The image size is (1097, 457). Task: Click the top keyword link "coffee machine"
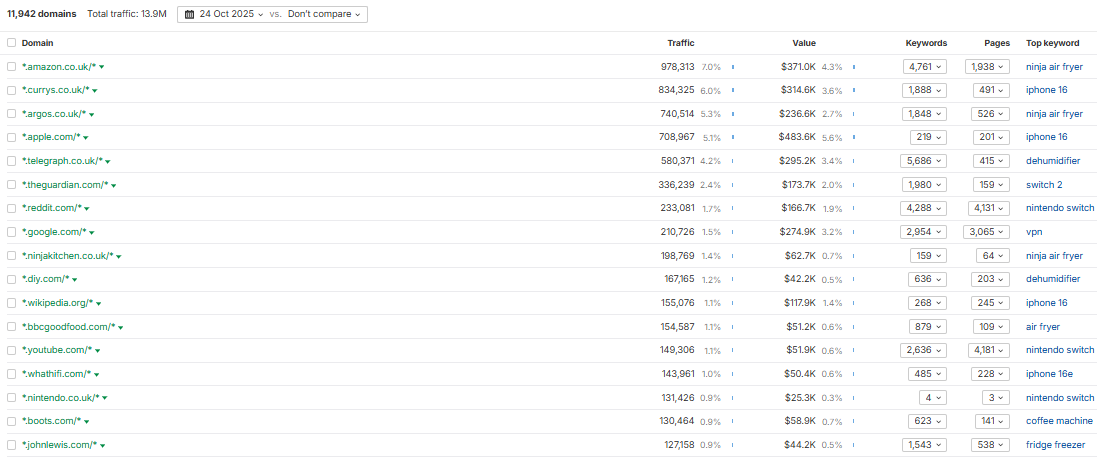(x=1059, y=421)
